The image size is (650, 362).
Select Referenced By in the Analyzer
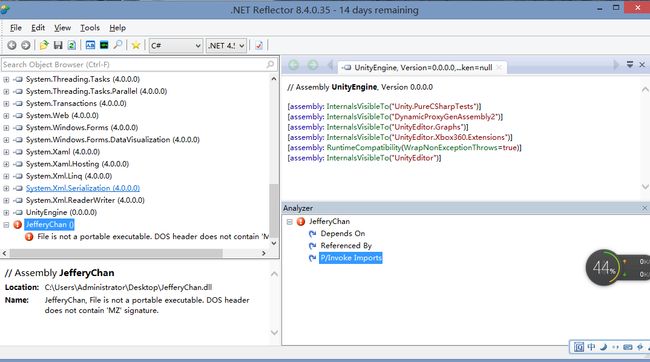click(x=346, y=245)
